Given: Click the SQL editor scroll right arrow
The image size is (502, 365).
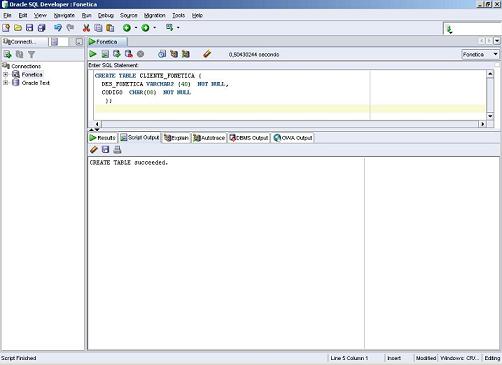Looking at the screenshot, I should pos(482,124).
